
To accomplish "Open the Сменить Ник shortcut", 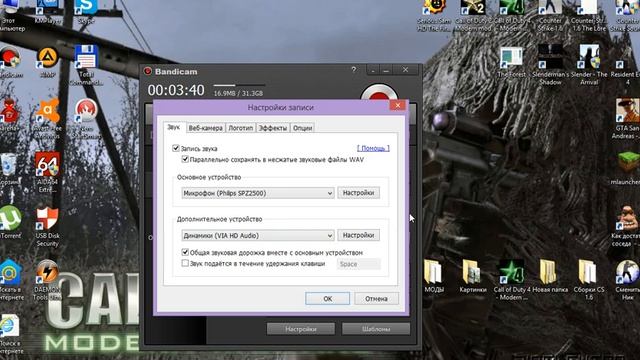I will point(627,280).
